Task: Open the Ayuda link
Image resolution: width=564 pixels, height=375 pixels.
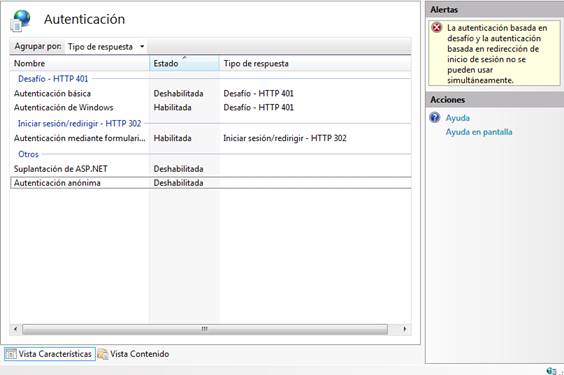Action: click(458, 118)
